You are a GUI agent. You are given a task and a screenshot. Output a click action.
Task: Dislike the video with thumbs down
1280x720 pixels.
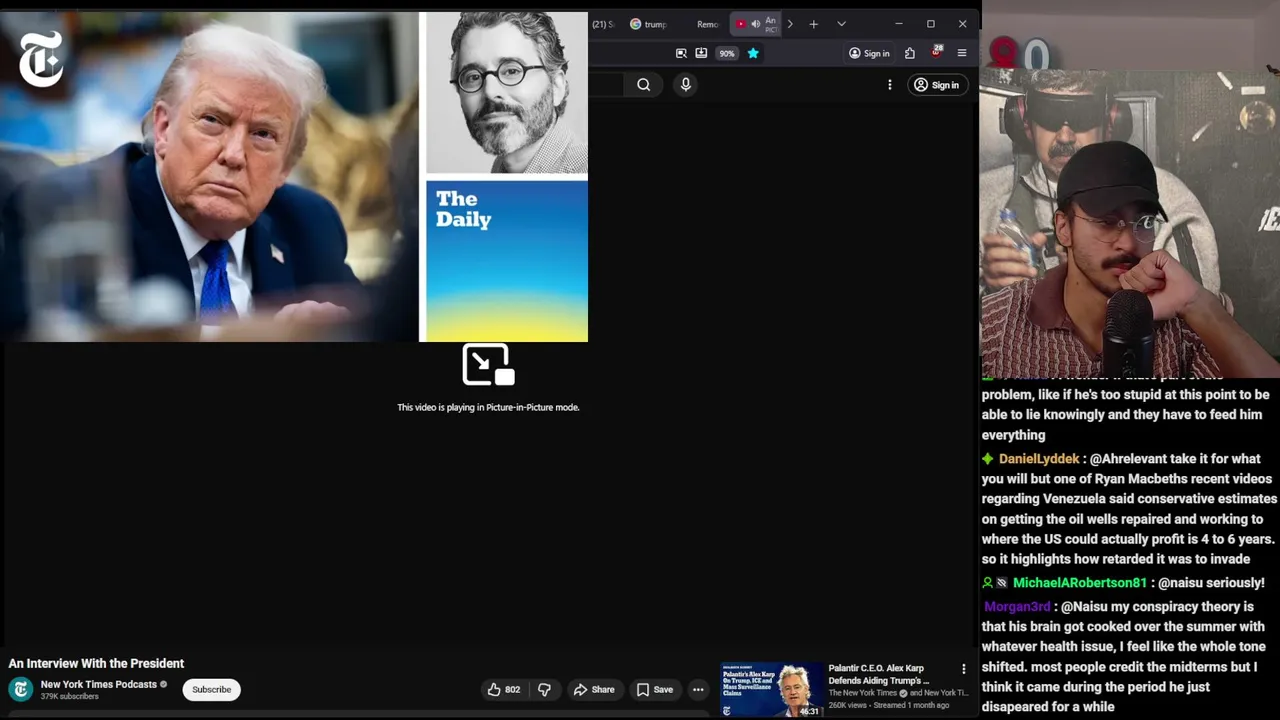pos(544,689)
